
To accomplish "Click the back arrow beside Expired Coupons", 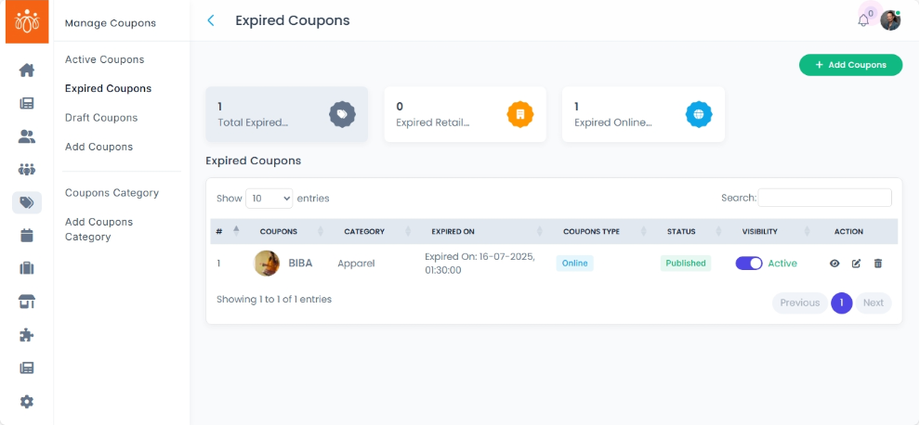I will pos(211,20).
